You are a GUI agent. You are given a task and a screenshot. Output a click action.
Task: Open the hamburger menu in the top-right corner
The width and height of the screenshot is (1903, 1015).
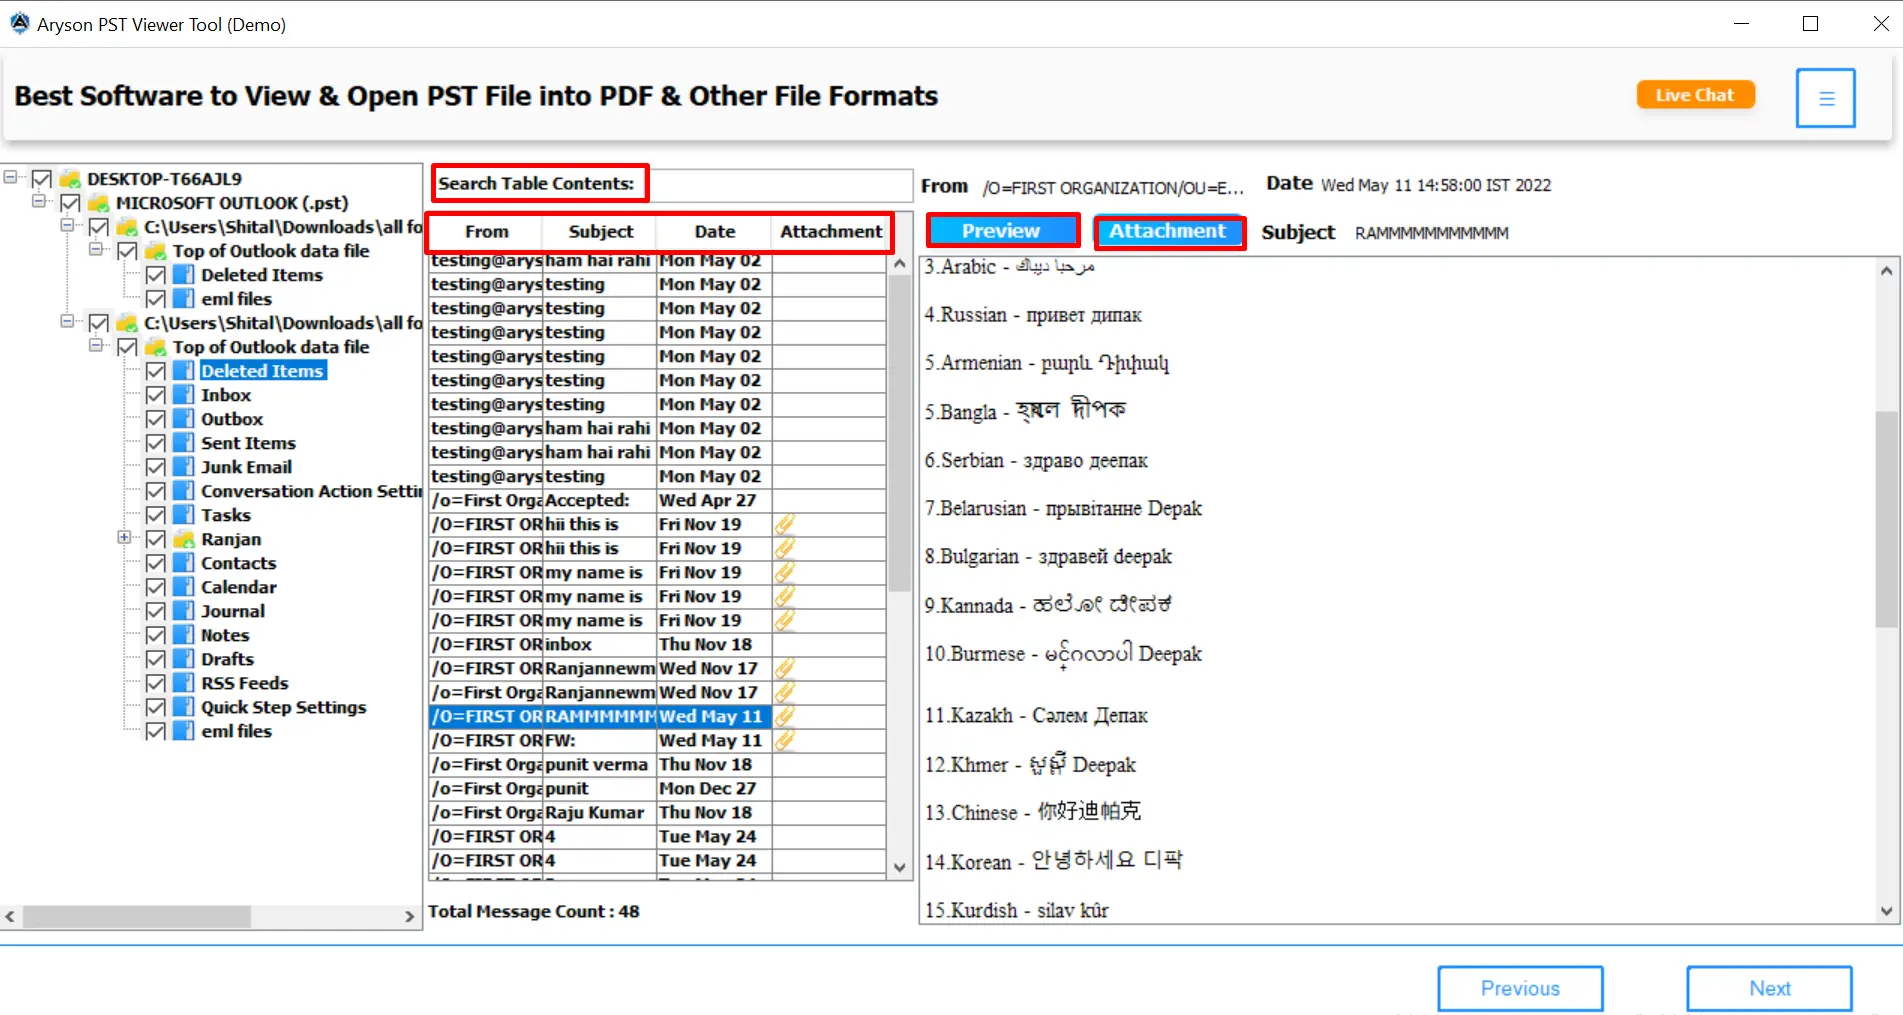pos(1825,97)
